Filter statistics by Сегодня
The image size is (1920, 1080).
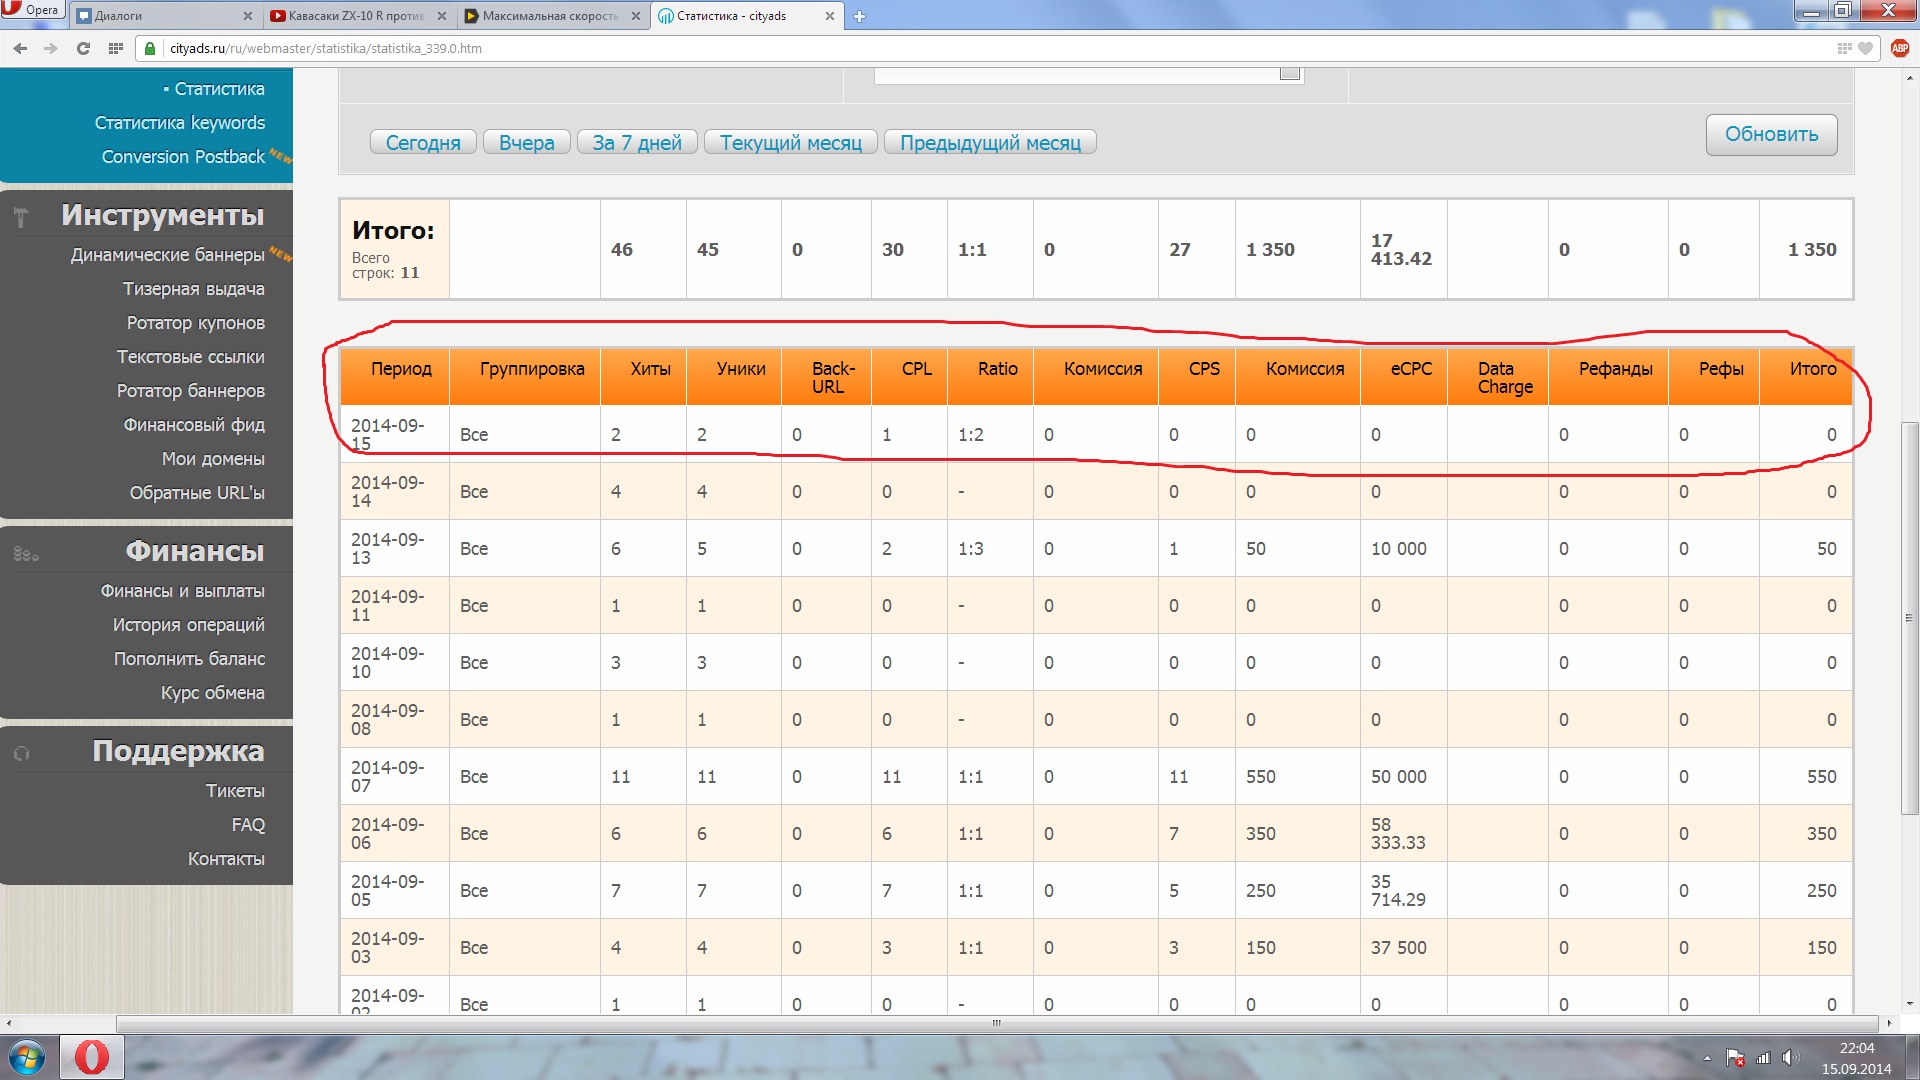tap(423, 142)
